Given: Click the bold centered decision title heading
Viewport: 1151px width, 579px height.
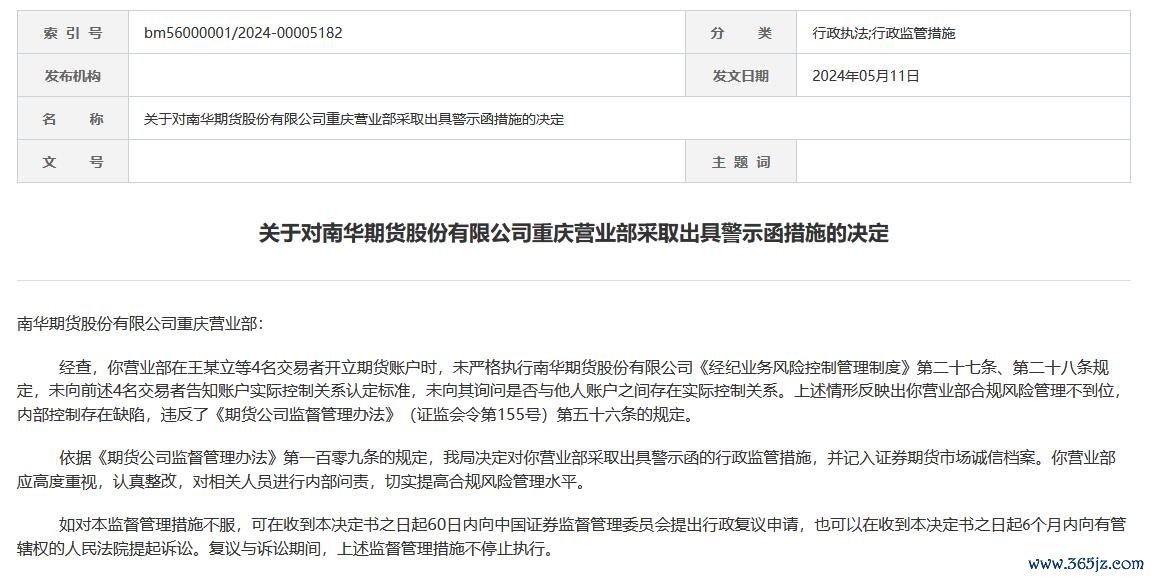Looking at the screenshot, I should 574,234.
